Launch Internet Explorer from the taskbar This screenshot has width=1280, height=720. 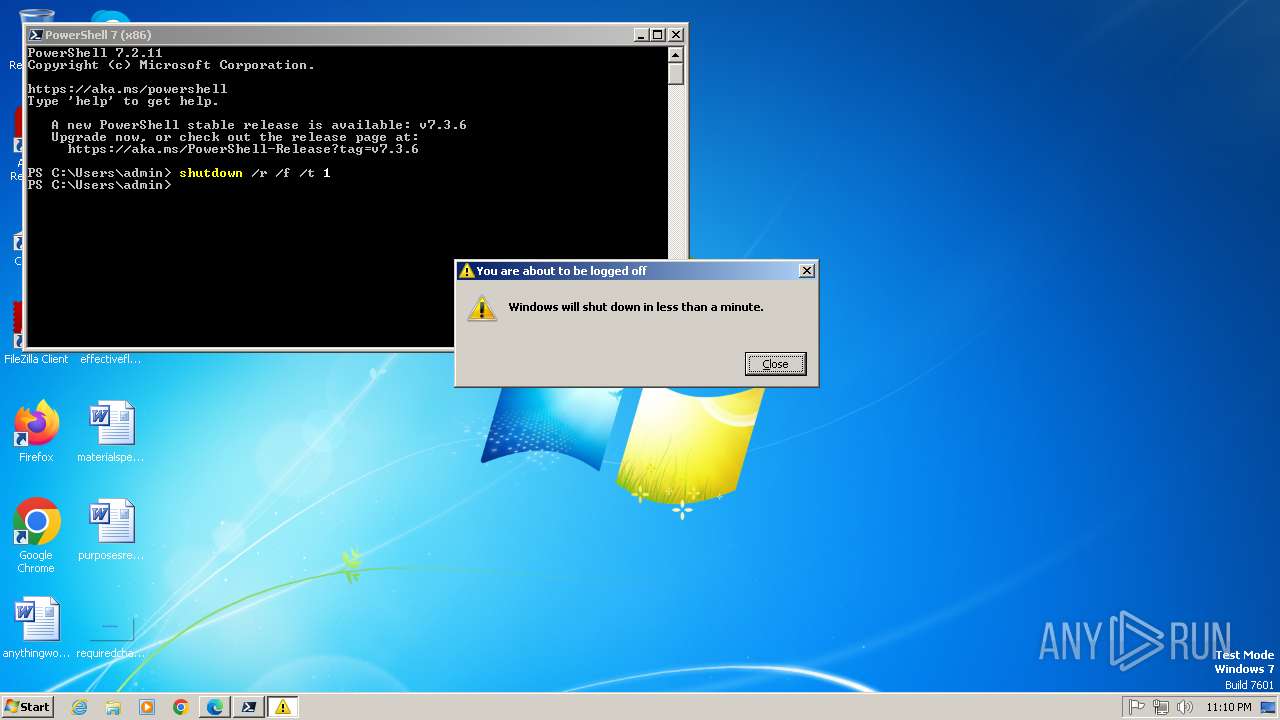[79, 707]
